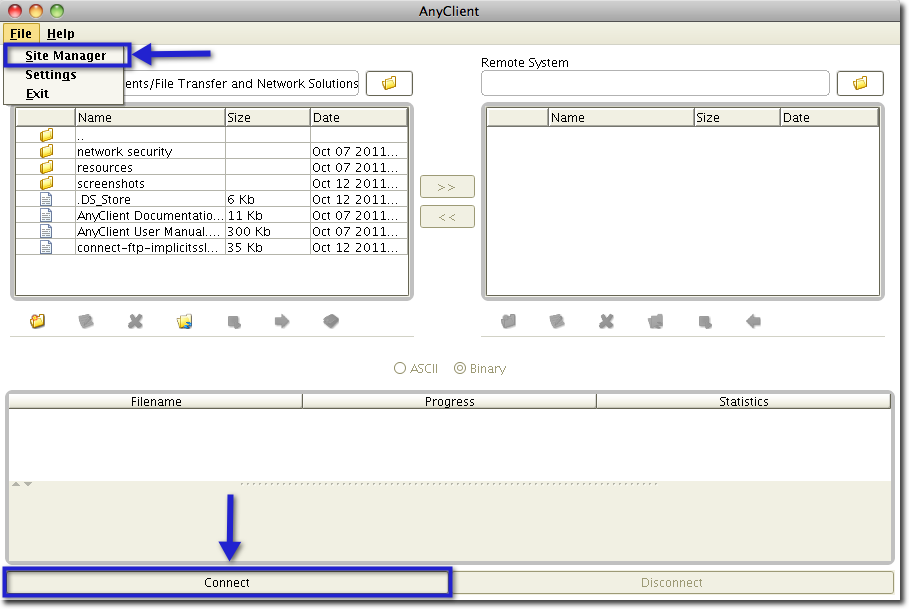Click the >> upload transfer button
Viewport: 910px width, 610px height.
pos(447,187)
